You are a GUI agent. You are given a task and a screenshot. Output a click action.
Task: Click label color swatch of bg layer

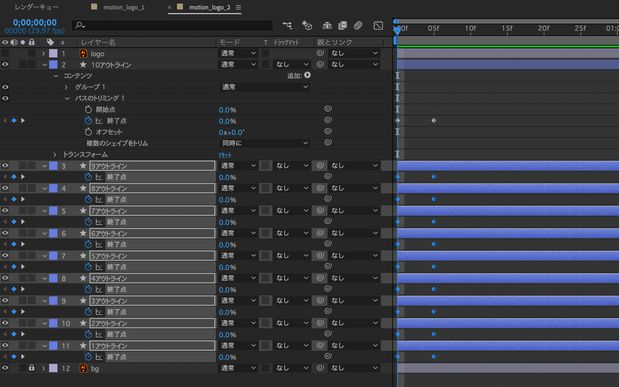pos(53,368)
